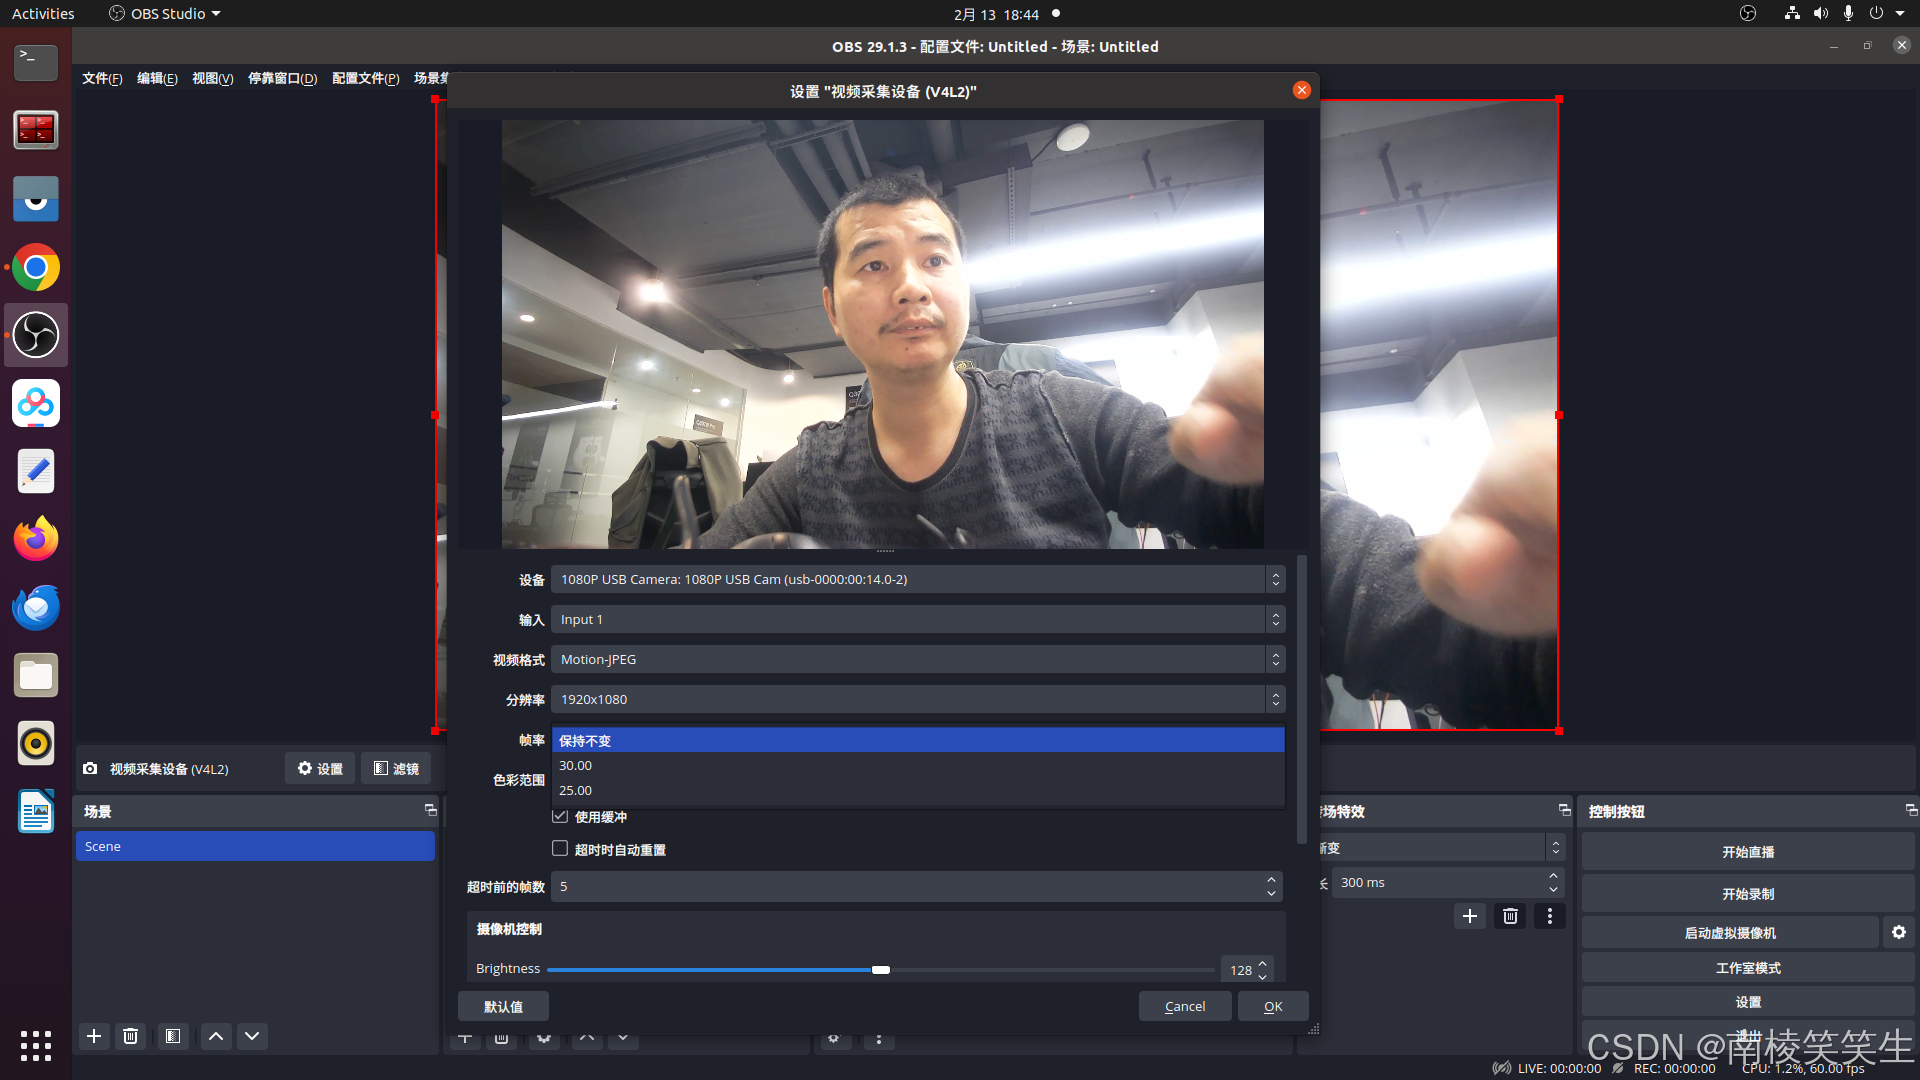The height and width of the screenshot is (1080, 1920).
Task: Click the 默认值 defaults button
Action: pyautogui.click(x=503, y=1006)
